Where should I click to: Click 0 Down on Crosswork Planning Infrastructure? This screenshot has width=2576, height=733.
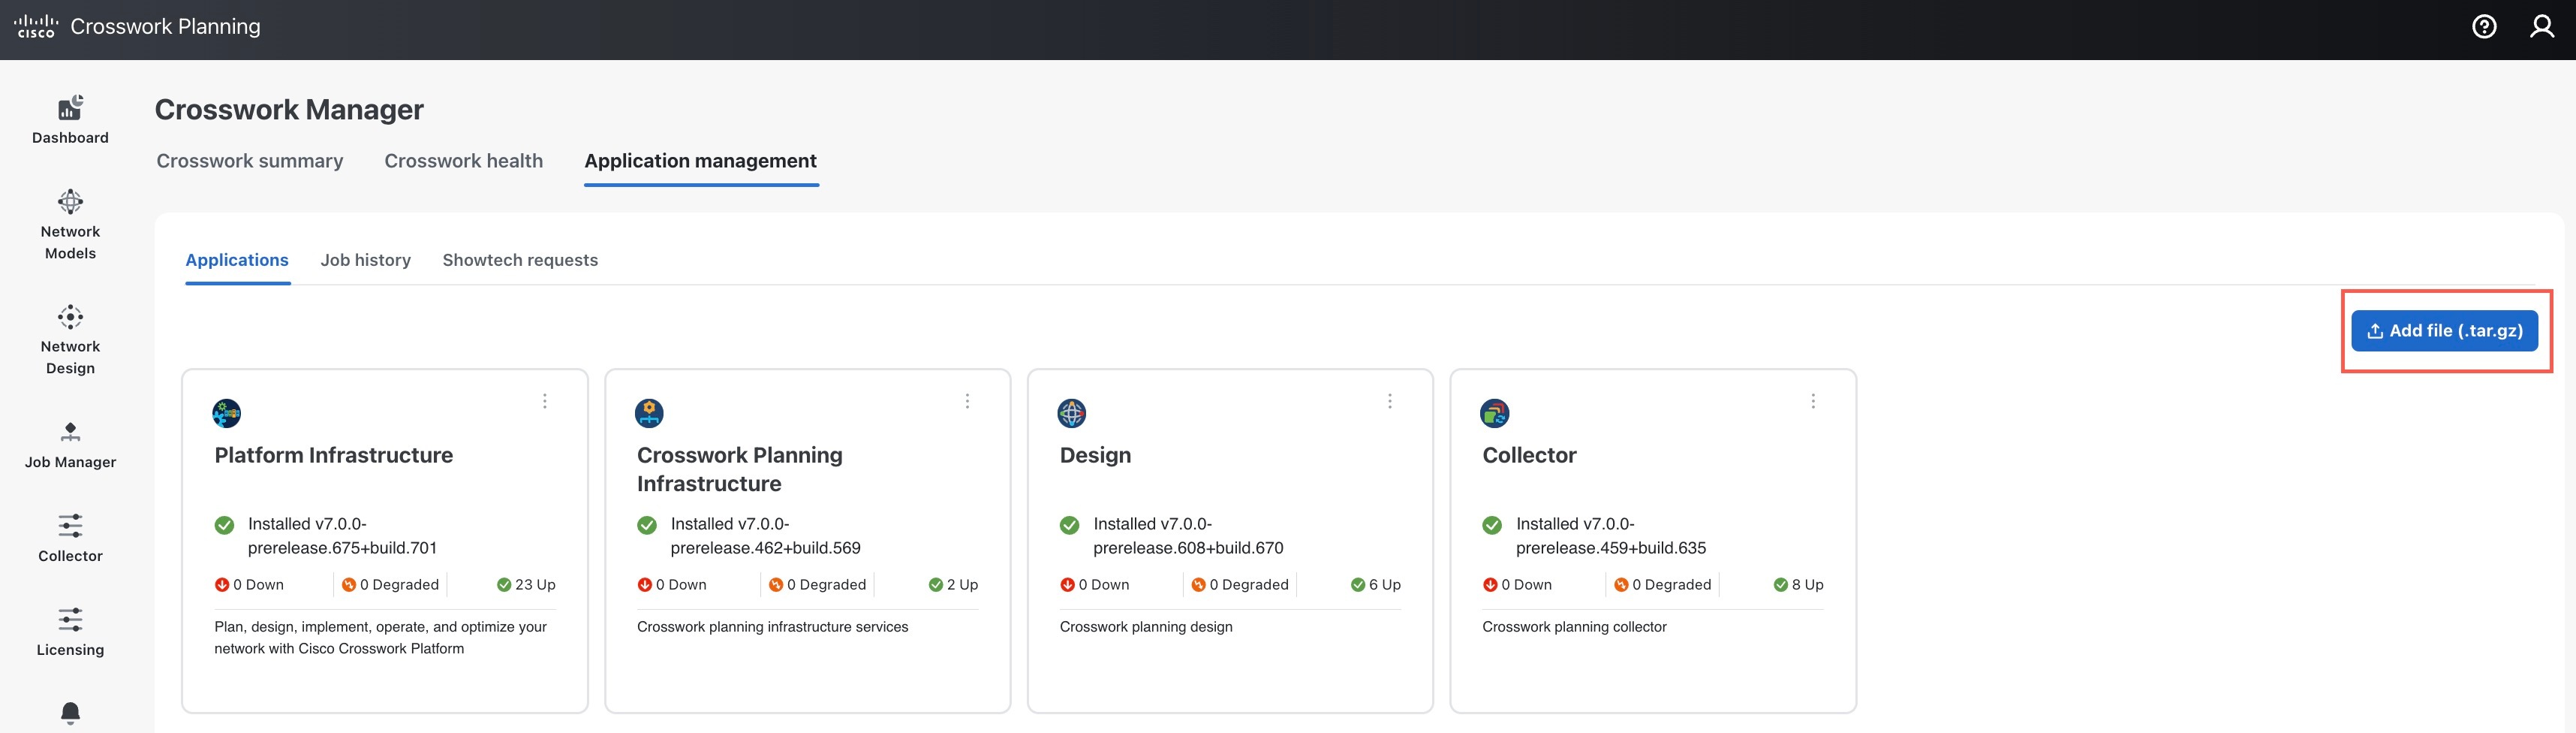(x=672, y=585)
